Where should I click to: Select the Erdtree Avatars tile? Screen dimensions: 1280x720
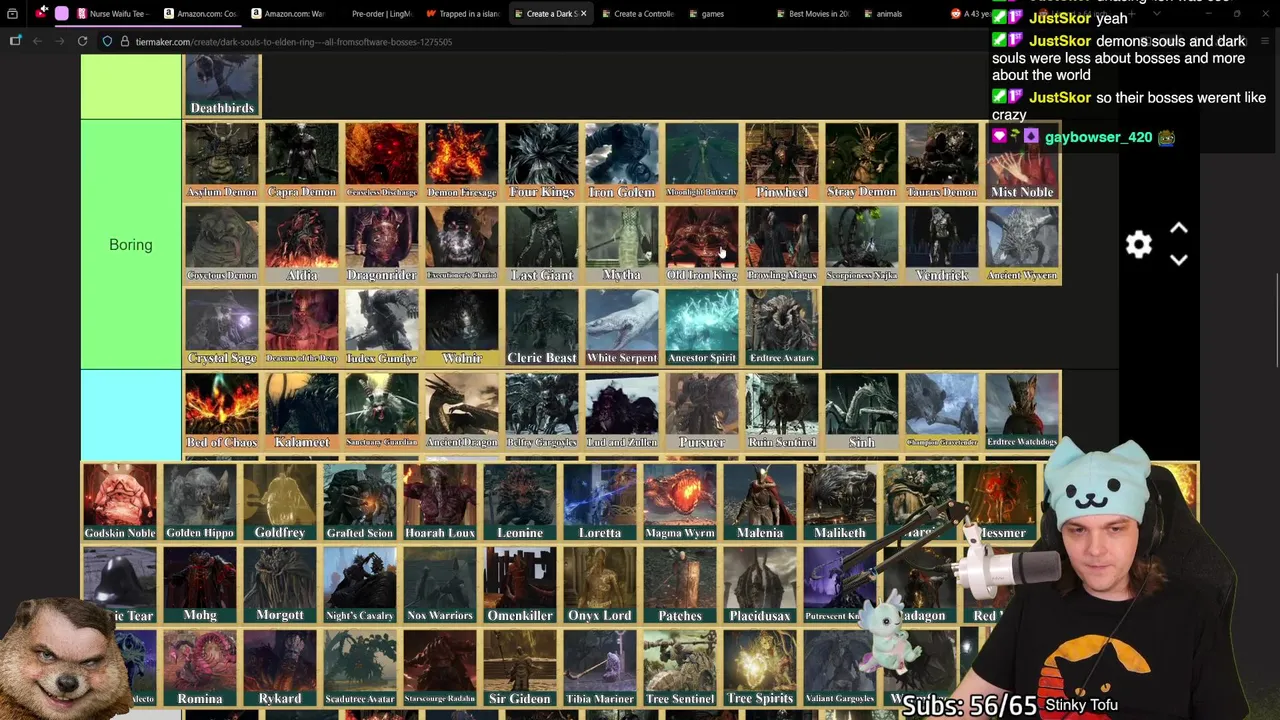pyautogui.click(x=782, y=327)
